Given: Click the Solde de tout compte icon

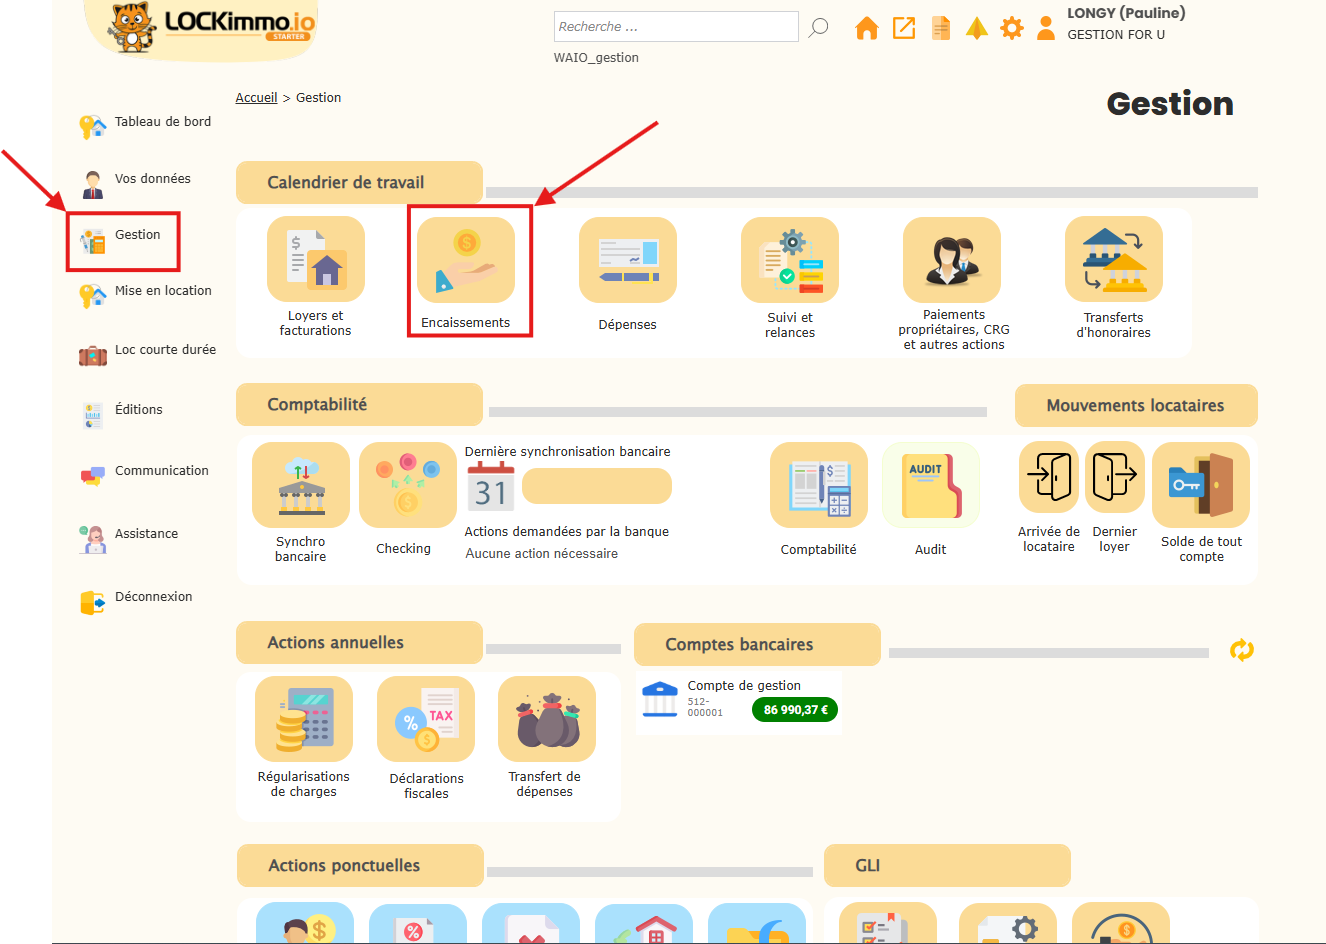Looking at the screenshot, I should coord(1201,485).
